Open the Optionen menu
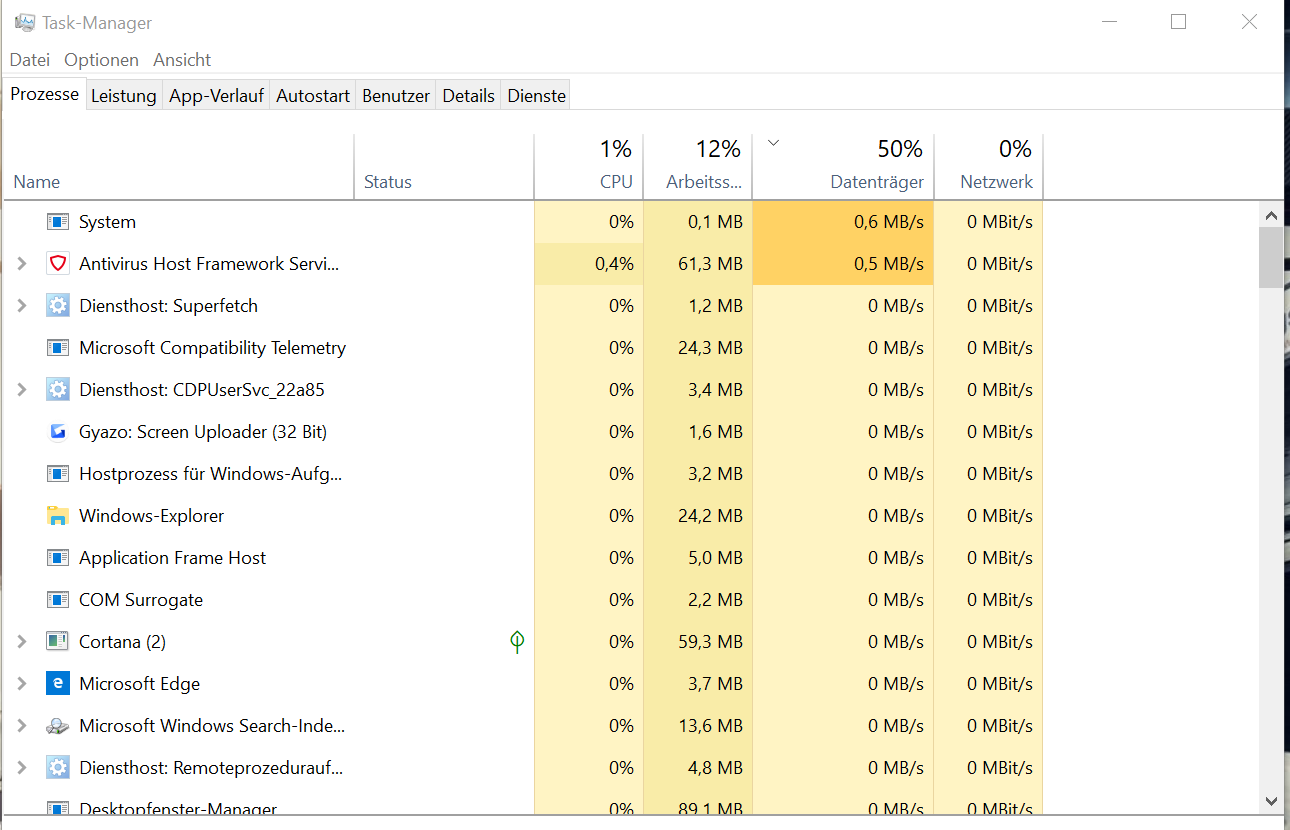1290x830 pixels. [101, 60]
